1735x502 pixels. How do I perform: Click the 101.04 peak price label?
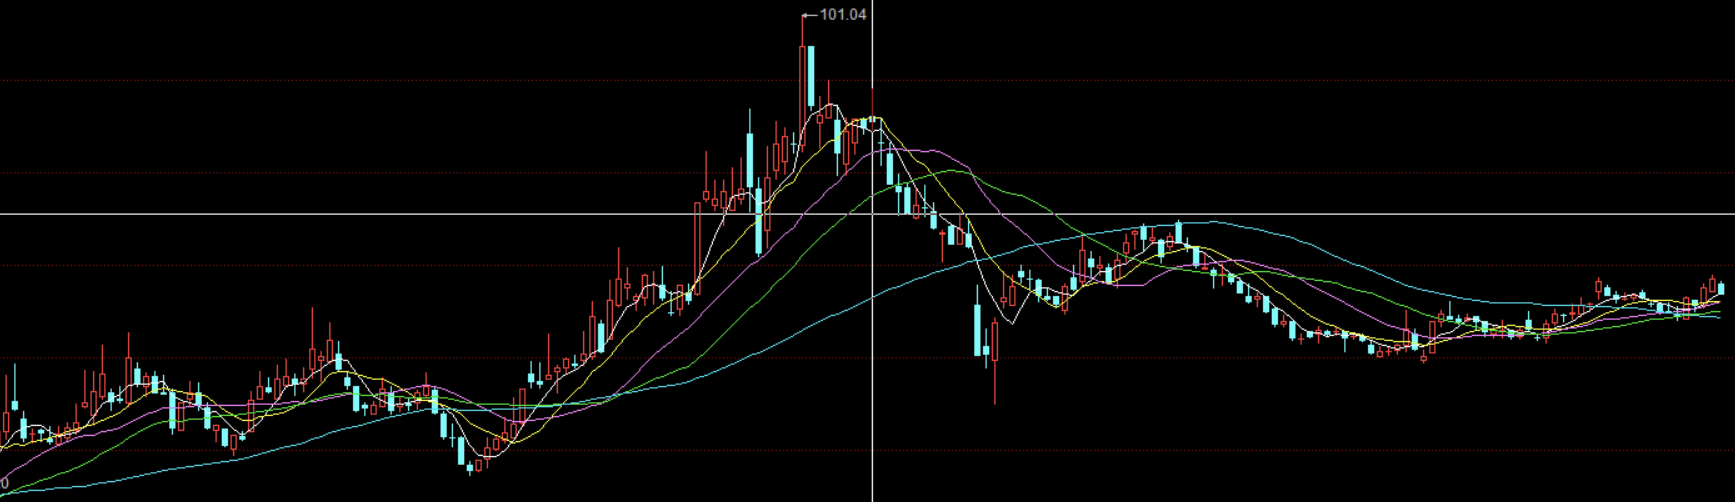point(843,14)
